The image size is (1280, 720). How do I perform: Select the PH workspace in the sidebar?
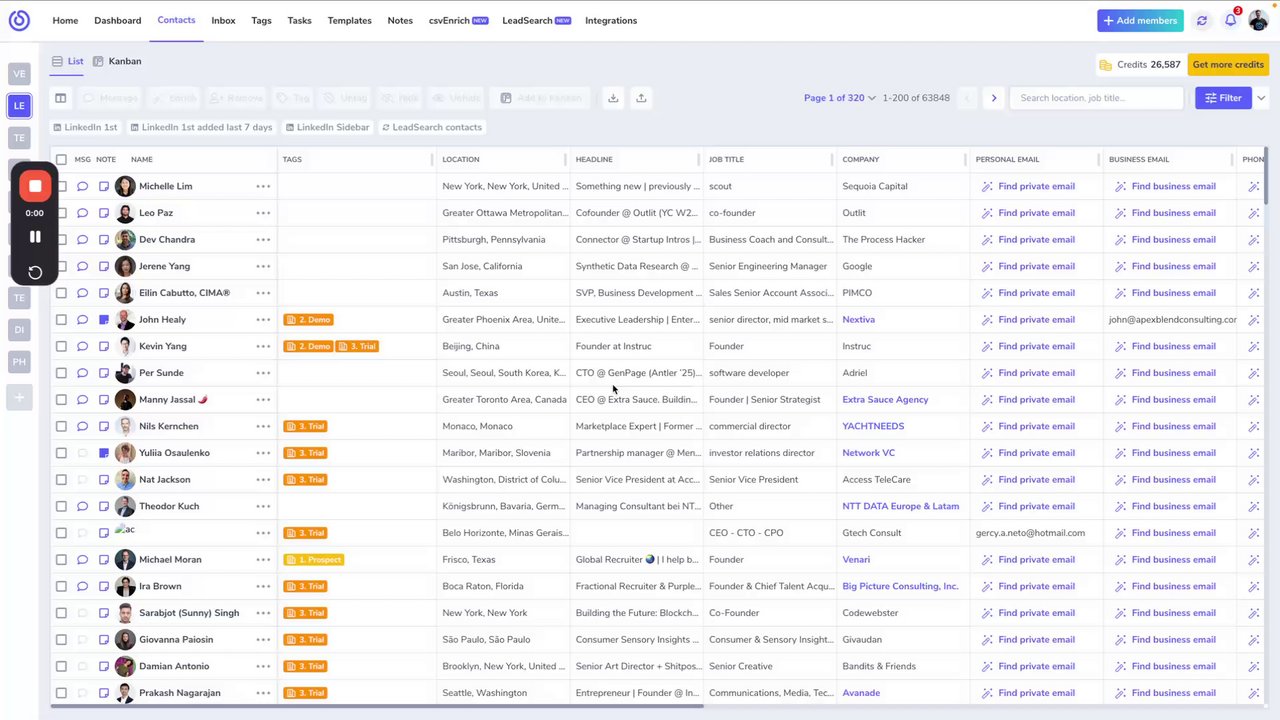[19, 361]
